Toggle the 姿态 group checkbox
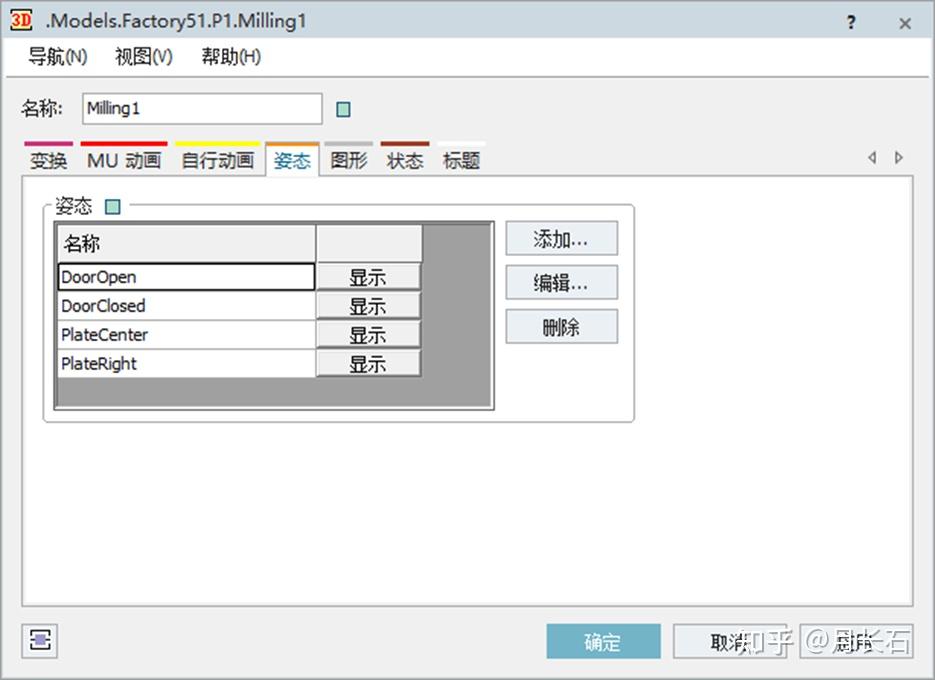The width and height of the screenshot is (935, 680). point(112,206)
